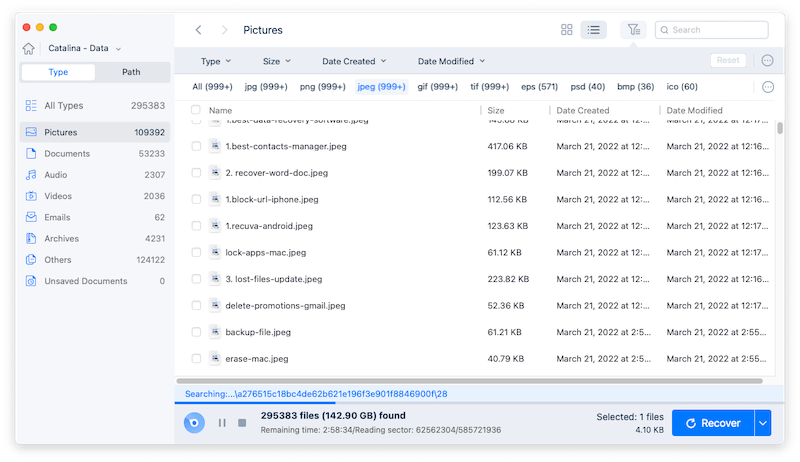
Task: Check 2. recover-word-doc.jpeg checkbox
Action: coord(196,173)
